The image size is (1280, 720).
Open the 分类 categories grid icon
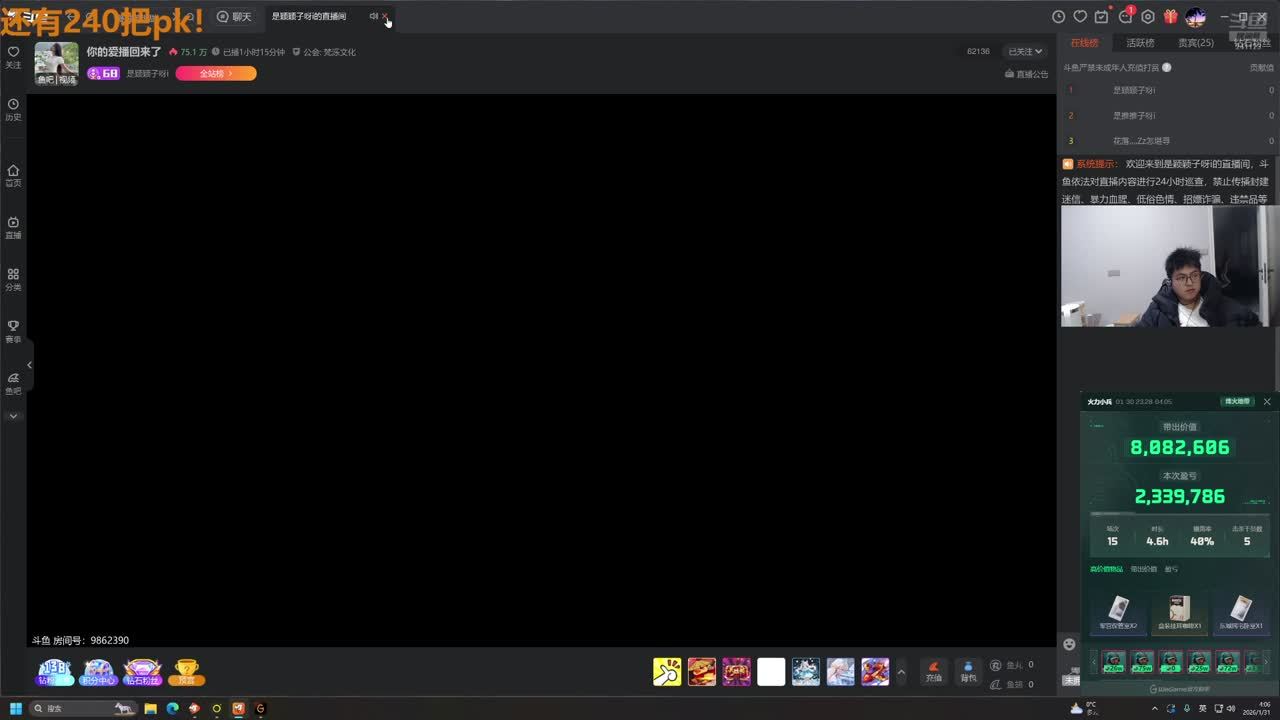tap(13, 278)
